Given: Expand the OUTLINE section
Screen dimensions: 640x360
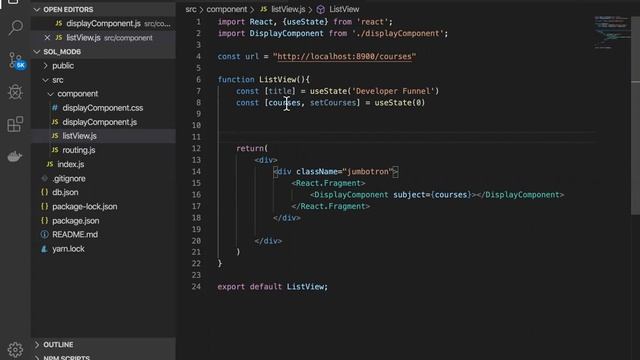Looking at the screenshot, I should pos(37,345).
